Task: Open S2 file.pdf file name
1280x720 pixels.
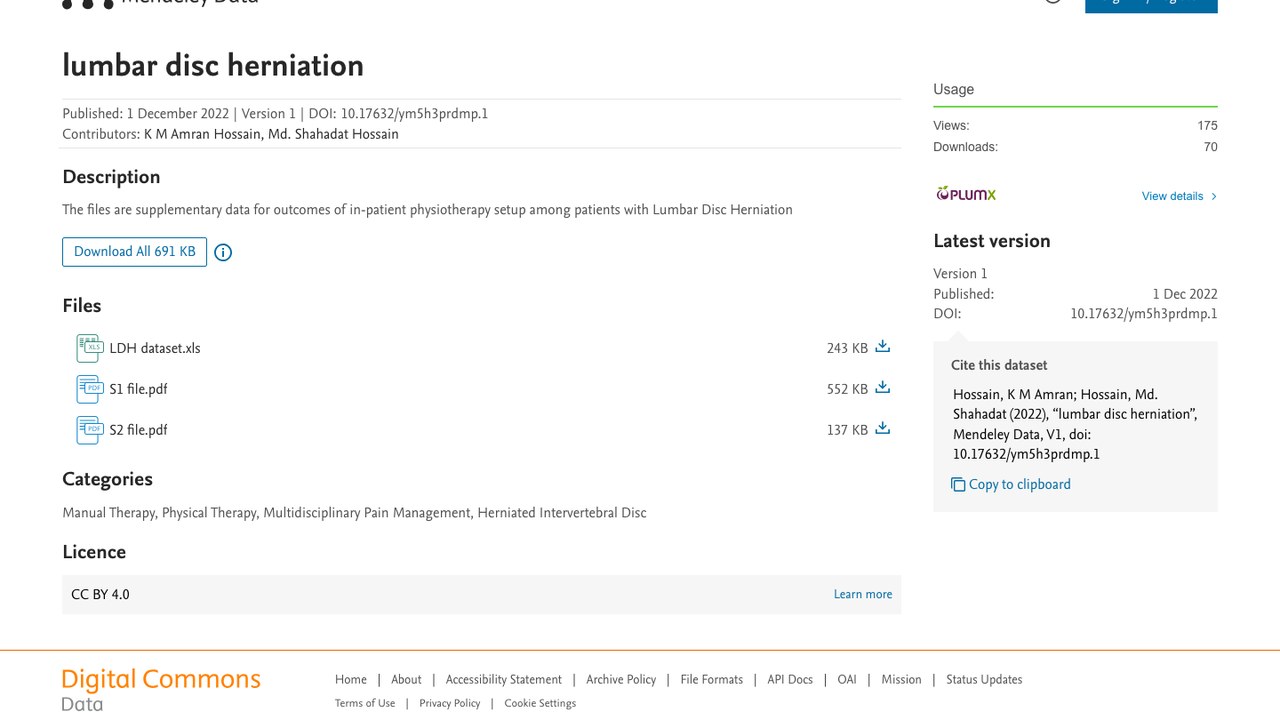Action: click(x=138, y=430)
